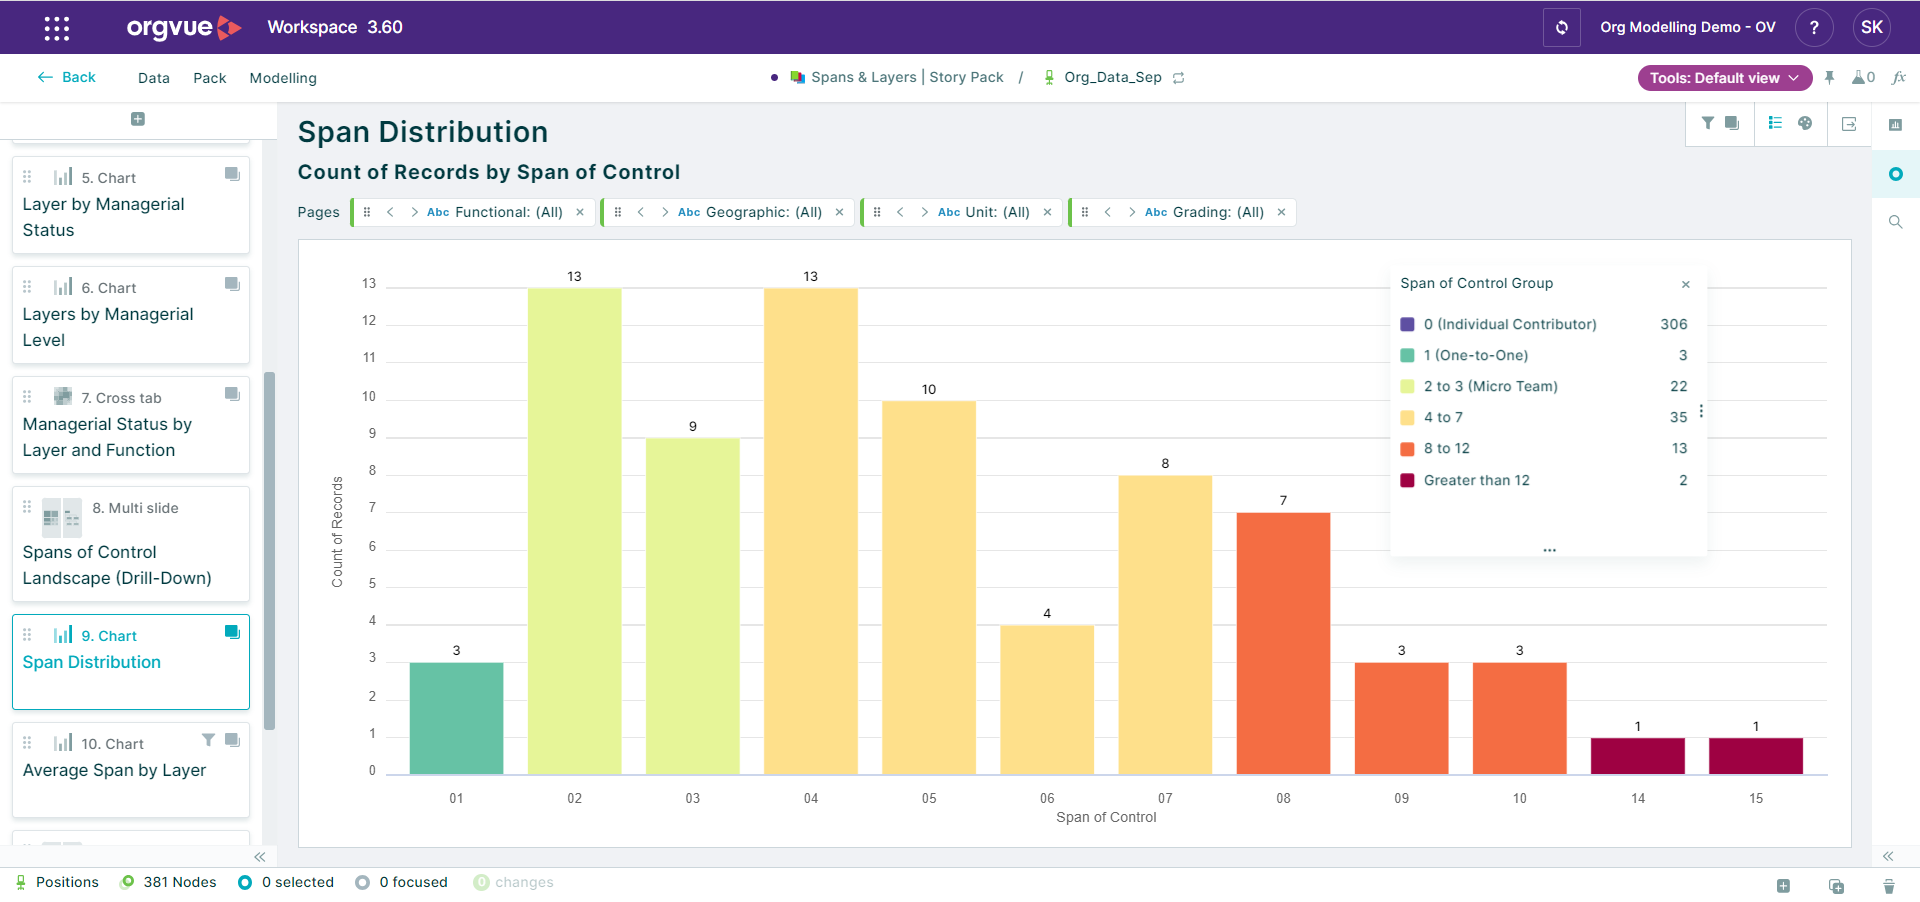Click the notes icon on slide 9 card
The image size is (1920, 902).
point(232,632)
